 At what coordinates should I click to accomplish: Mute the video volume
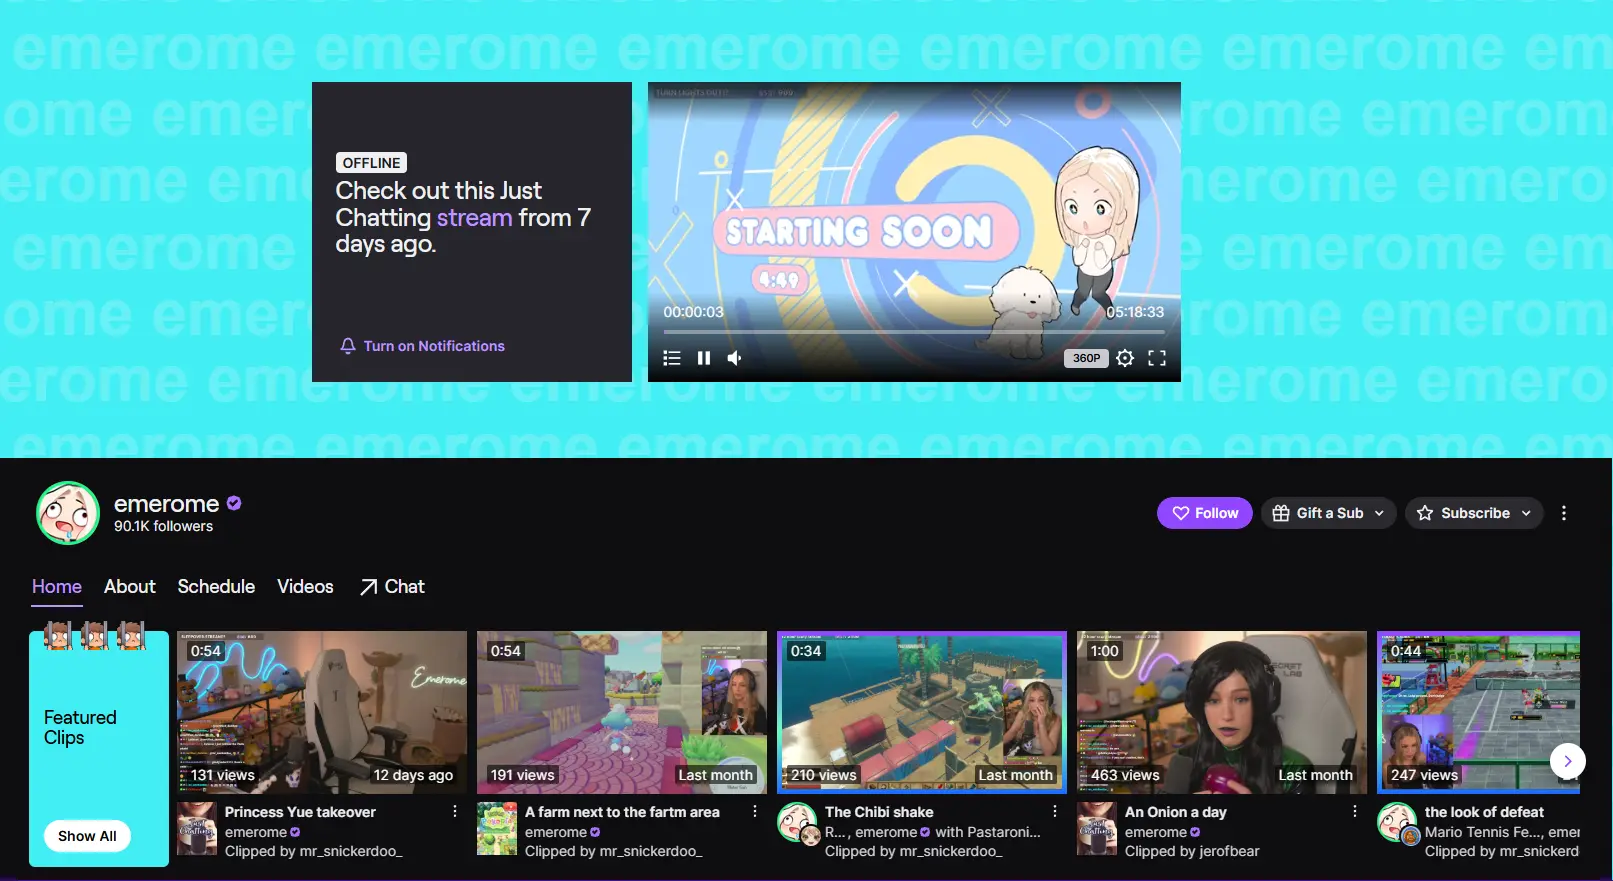(x=735, y=358)
